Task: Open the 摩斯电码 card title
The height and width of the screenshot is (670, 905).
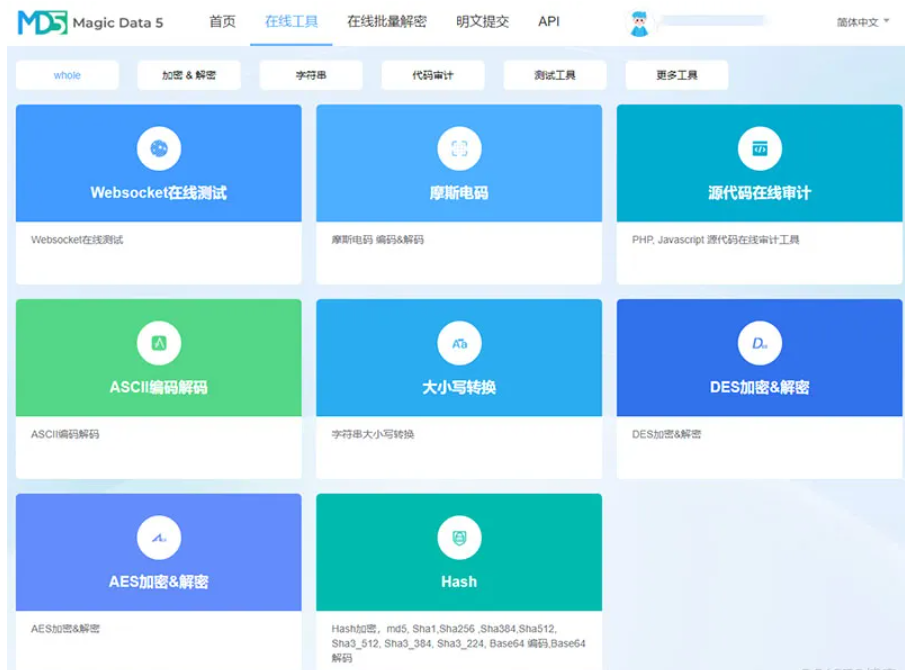Action: (459, 192)
